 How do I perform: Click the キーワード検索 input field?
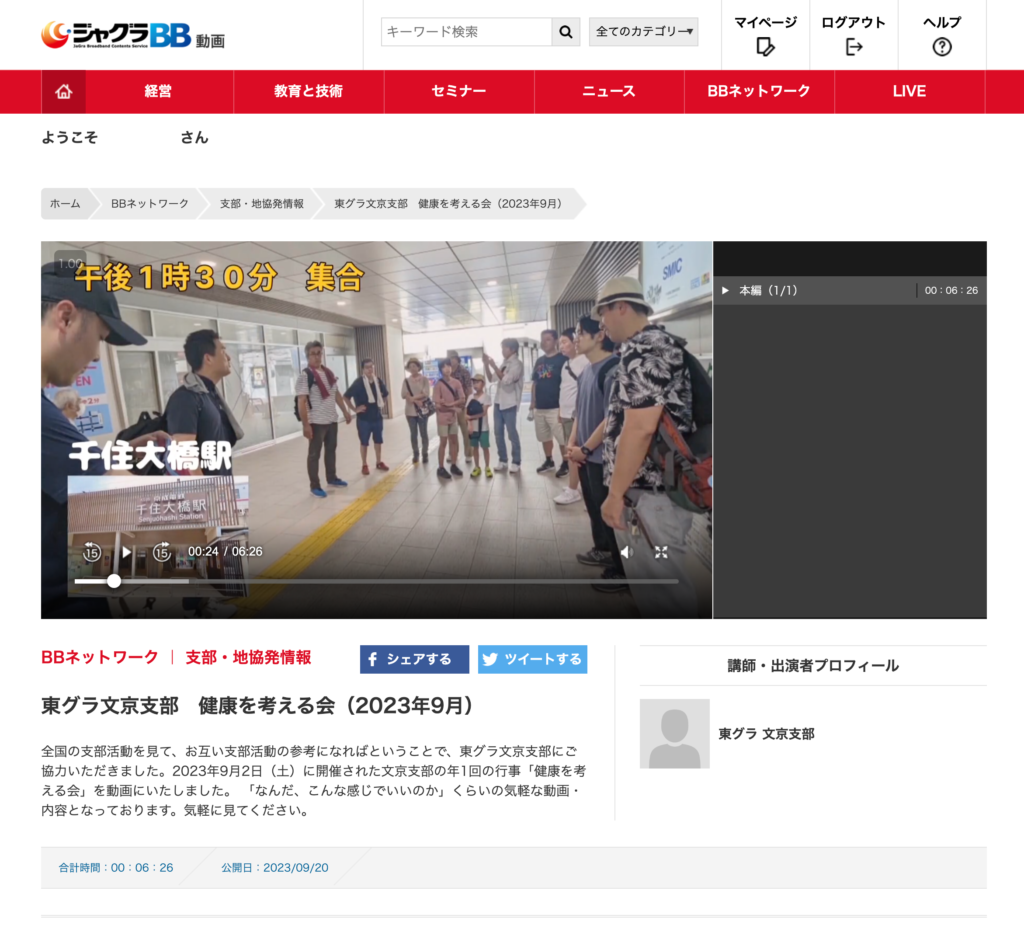pyautogui.click(x=466, y=31)
